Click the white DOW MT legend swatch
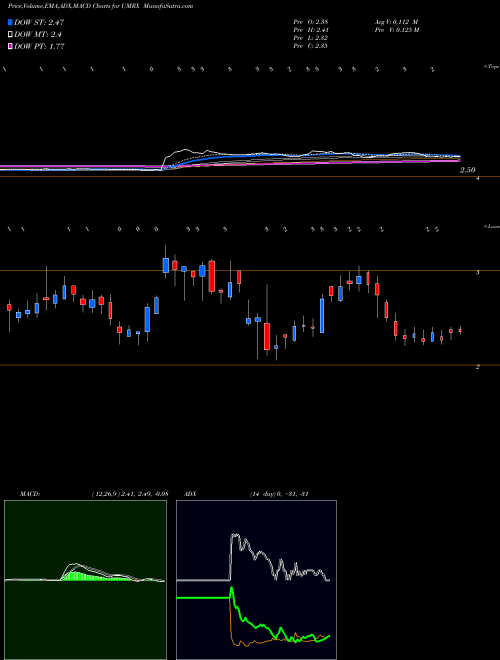The height and width of the screenshot is (660, 500). coord(10,35)
